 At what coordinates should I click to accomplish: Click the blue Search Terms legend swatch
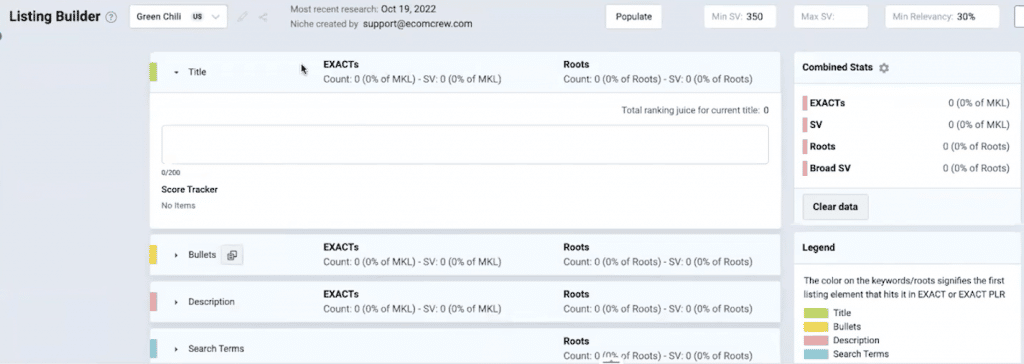[816, 354]
